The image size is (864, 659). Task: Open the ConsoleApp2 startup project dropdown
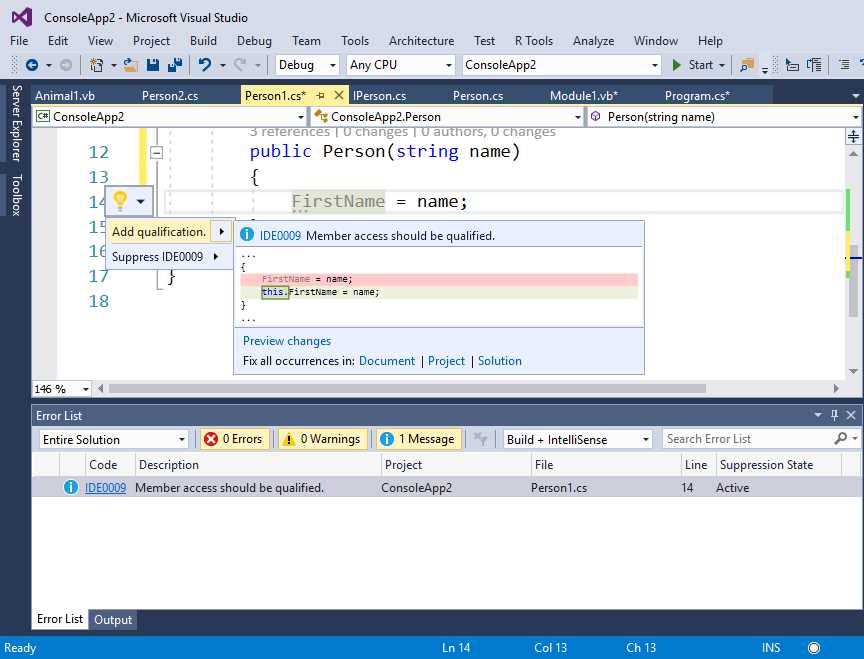561,65
